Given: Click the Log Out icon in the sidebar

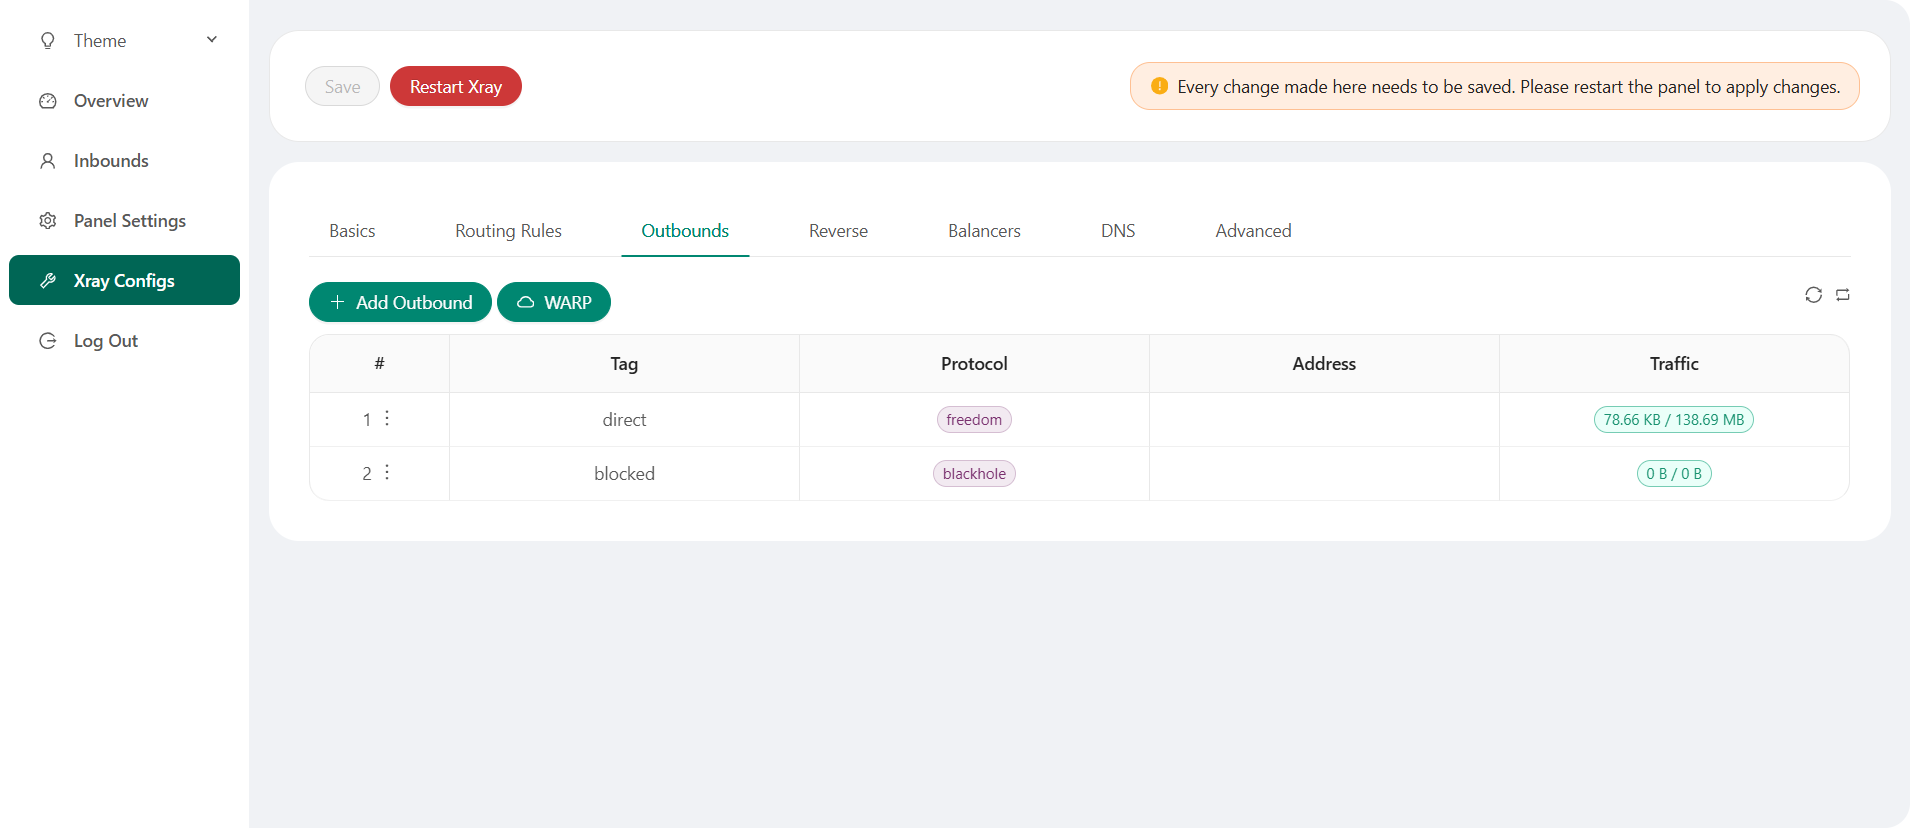Looking at the screenshot, I should [48, 341].
